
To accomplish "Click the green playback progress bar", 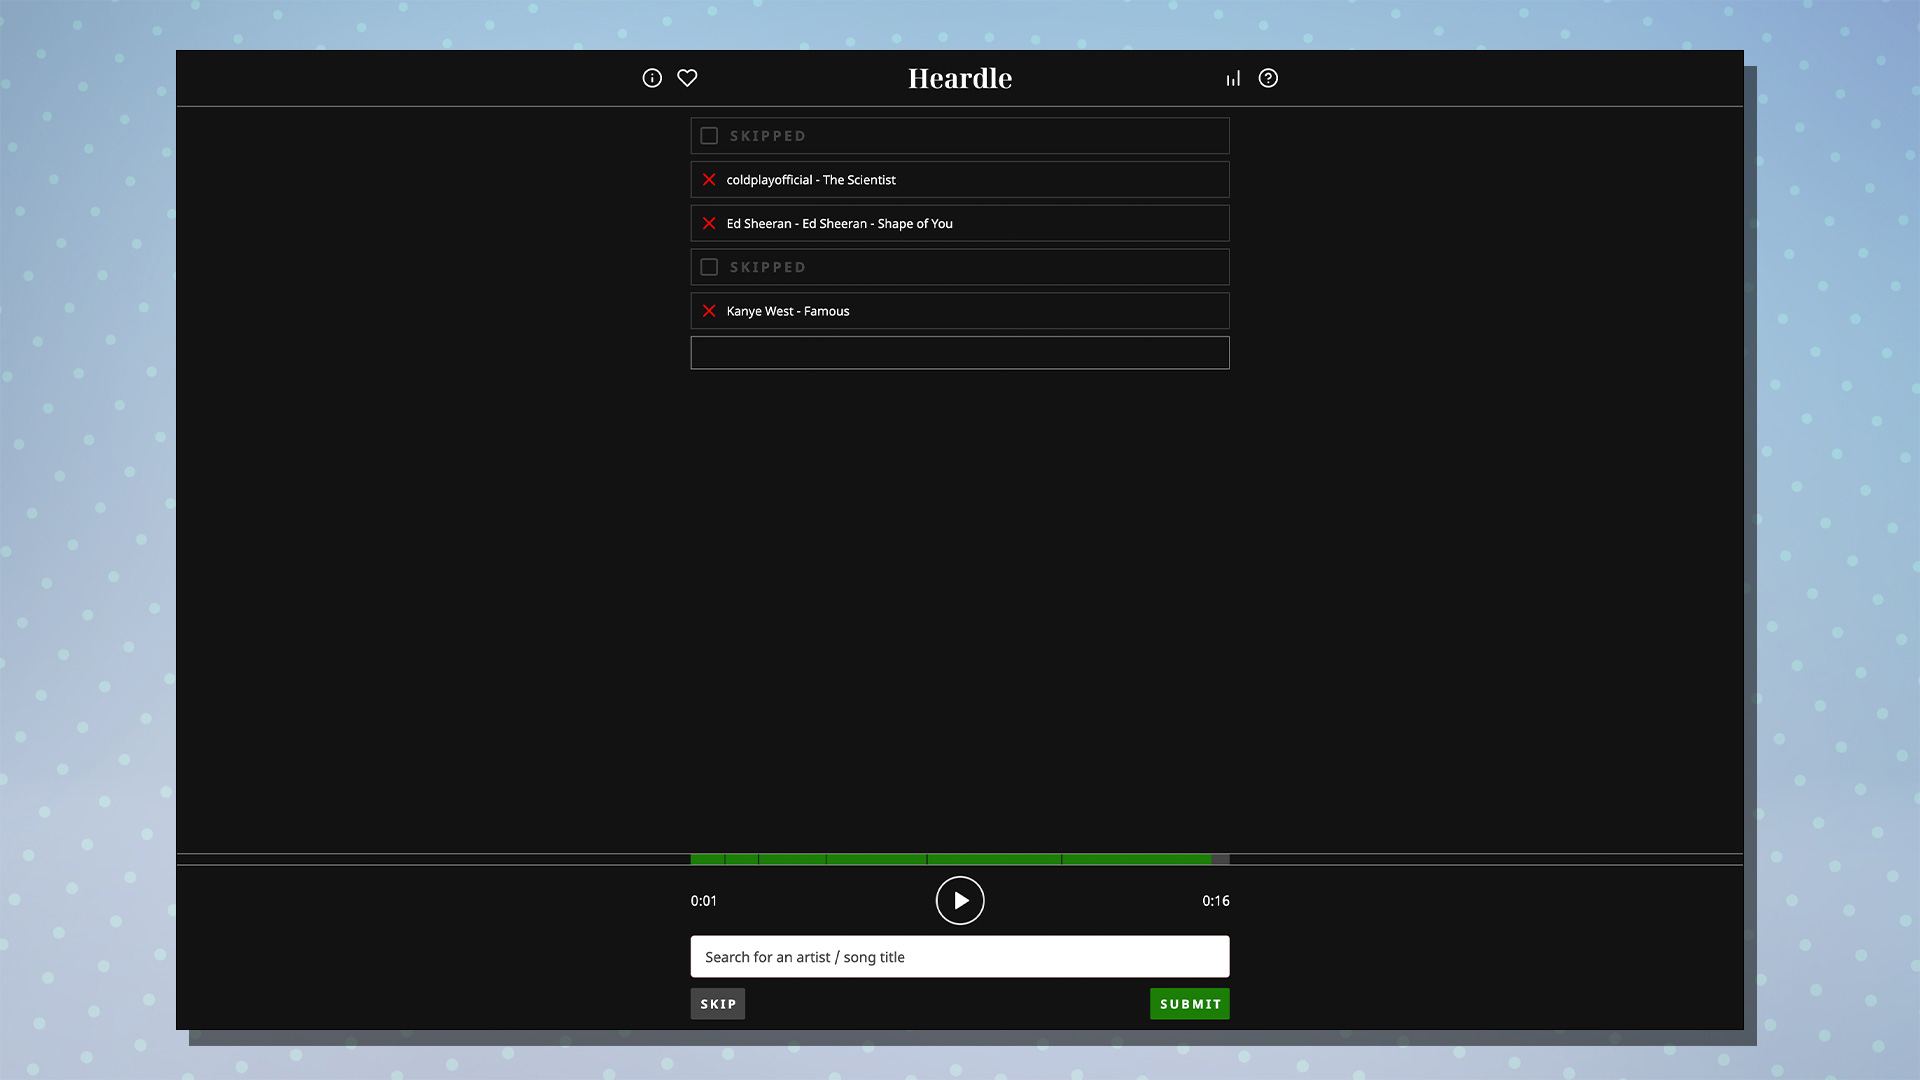I will 950,859.
